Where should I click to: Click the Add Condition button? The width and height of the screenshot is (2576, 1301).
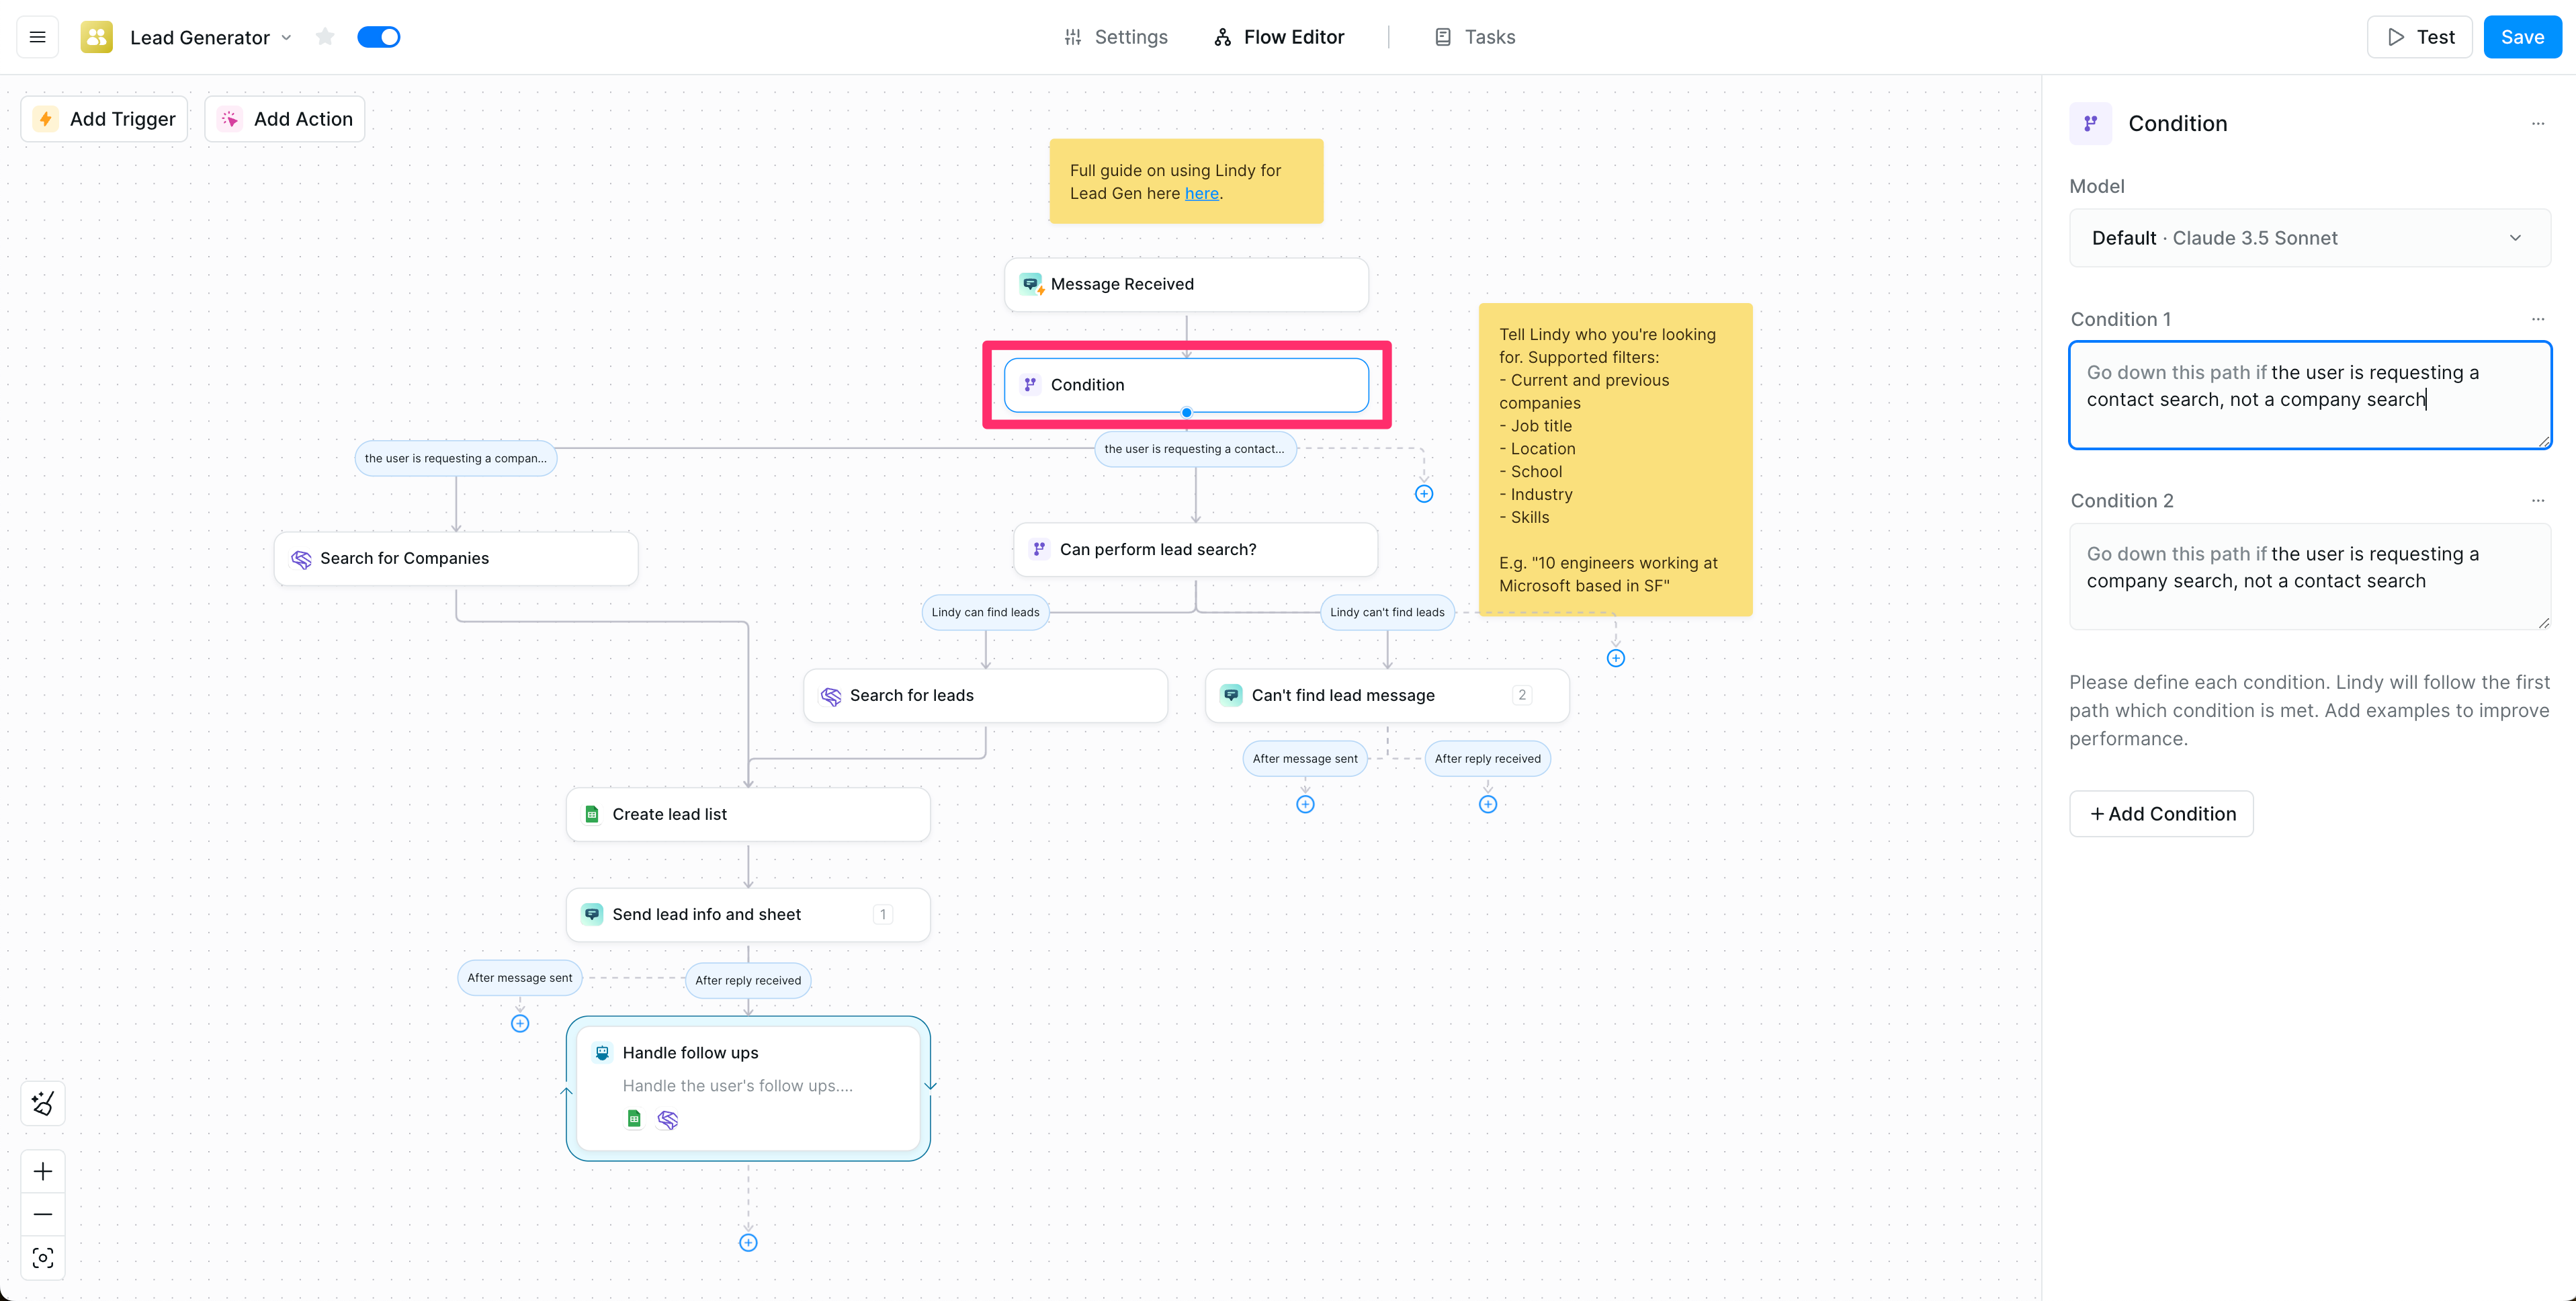(x=2161, y=814)
